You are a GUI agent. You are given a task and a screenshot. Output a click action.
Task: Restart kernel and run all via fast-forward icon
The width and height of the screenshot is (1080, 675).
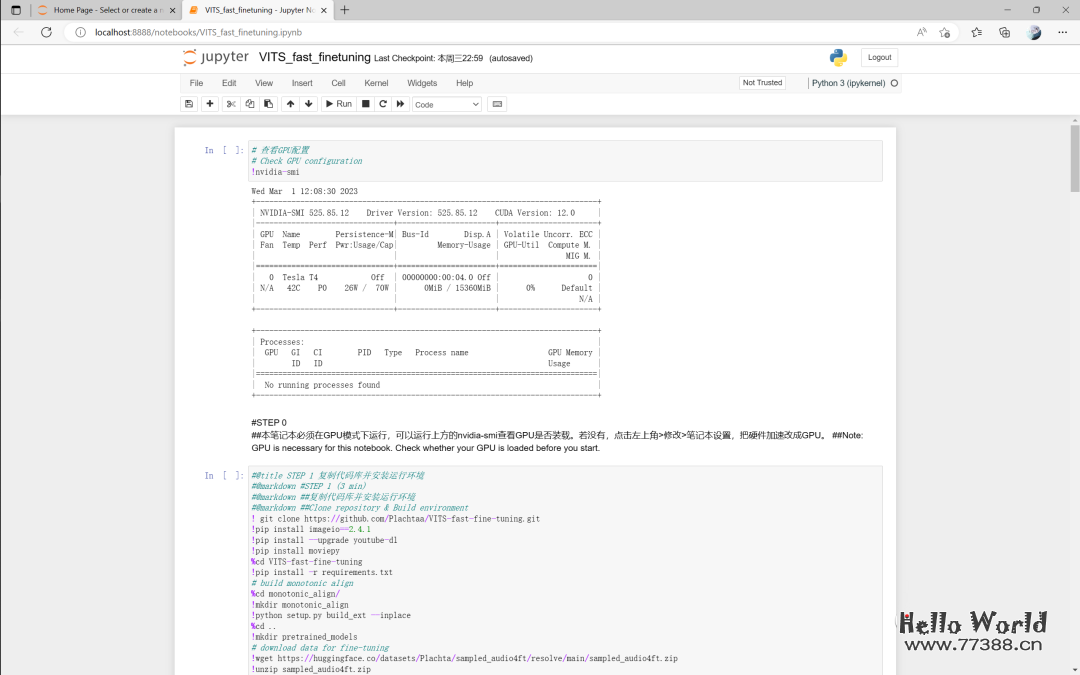(401, 104)
